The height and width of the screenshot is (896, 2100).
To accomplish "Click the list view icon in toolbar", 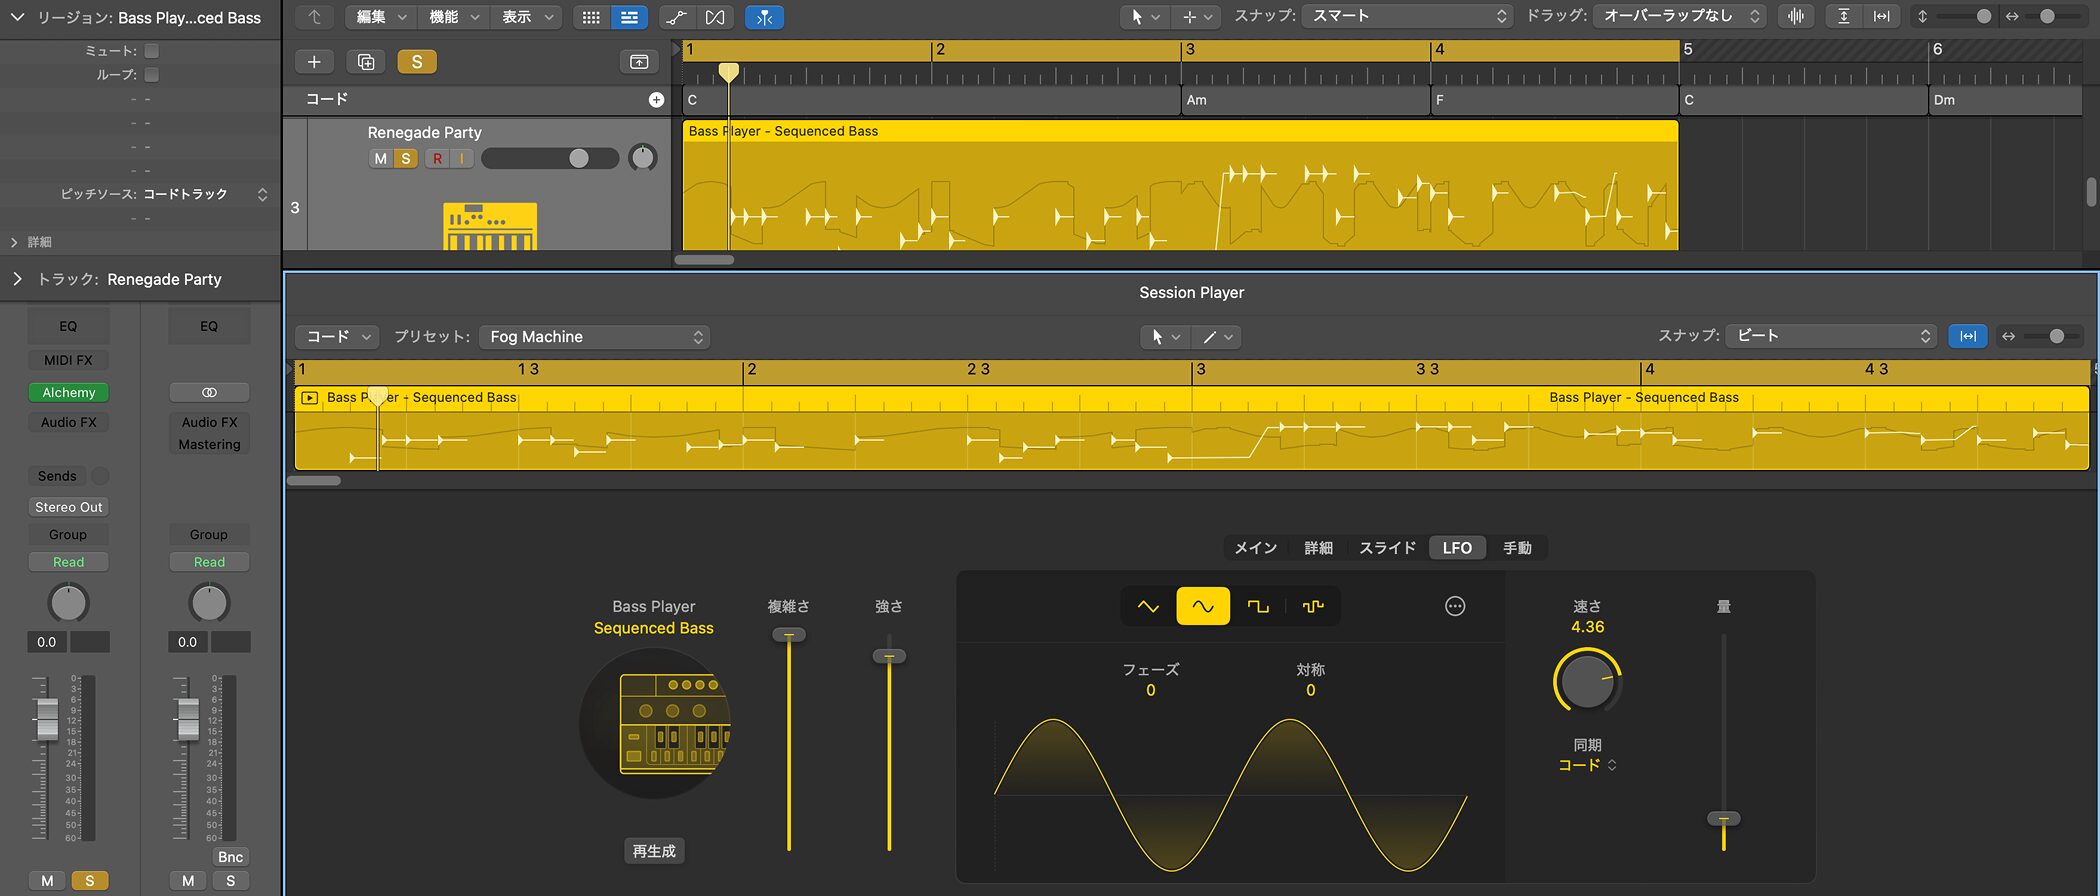I will click(629, 17).
